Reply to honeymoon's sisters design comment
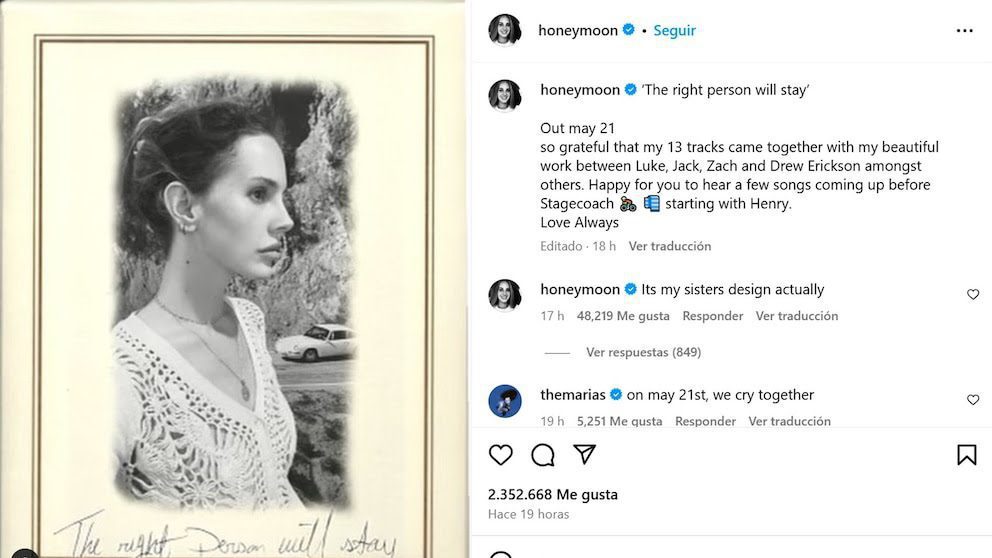The width and height of the screenshot is (992, 558). pyautogui.click(x=712, y=316)
